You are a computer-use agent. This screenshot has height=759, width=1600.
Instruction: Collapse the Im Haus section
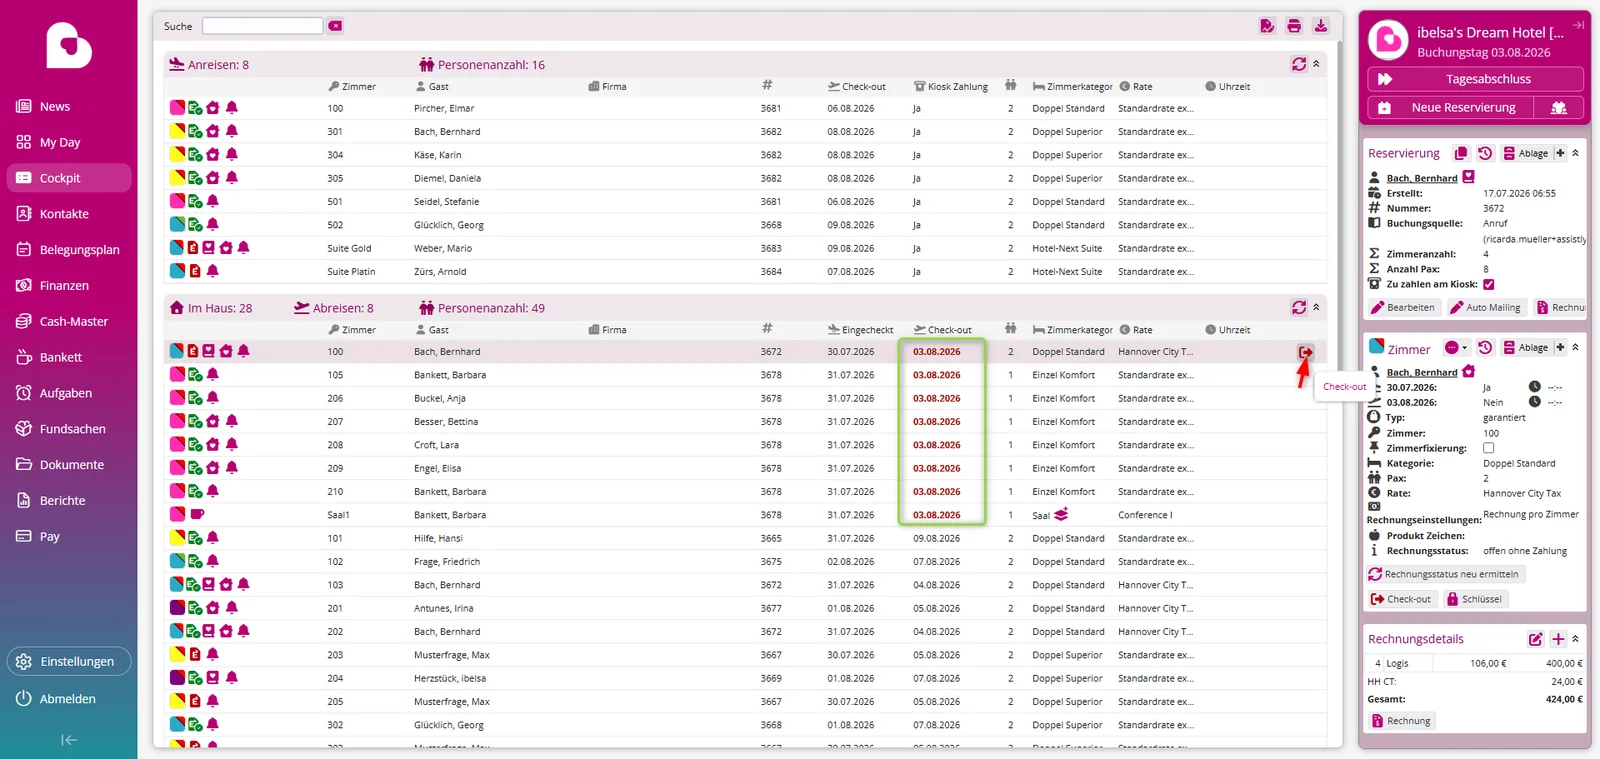tap(1316, 308)
